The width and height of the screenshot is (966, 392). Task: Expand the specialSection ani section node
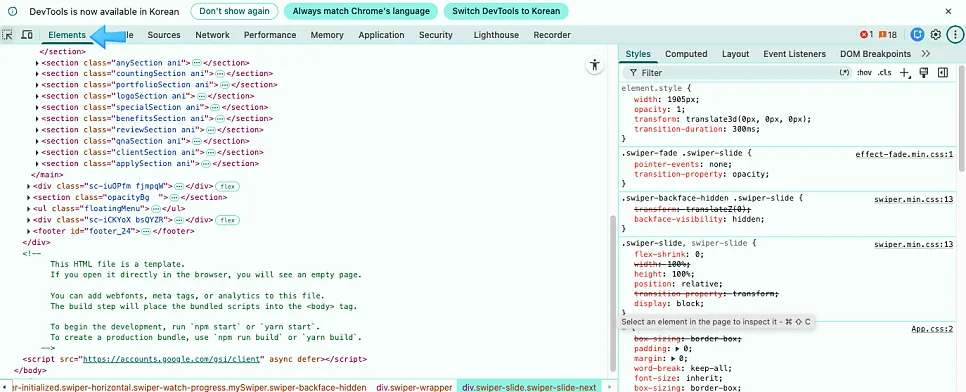(38, 107)
